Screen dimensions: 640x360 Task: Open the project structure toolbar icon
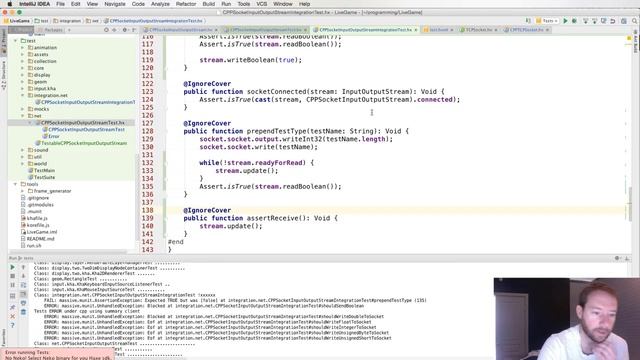tap(624, 21)
